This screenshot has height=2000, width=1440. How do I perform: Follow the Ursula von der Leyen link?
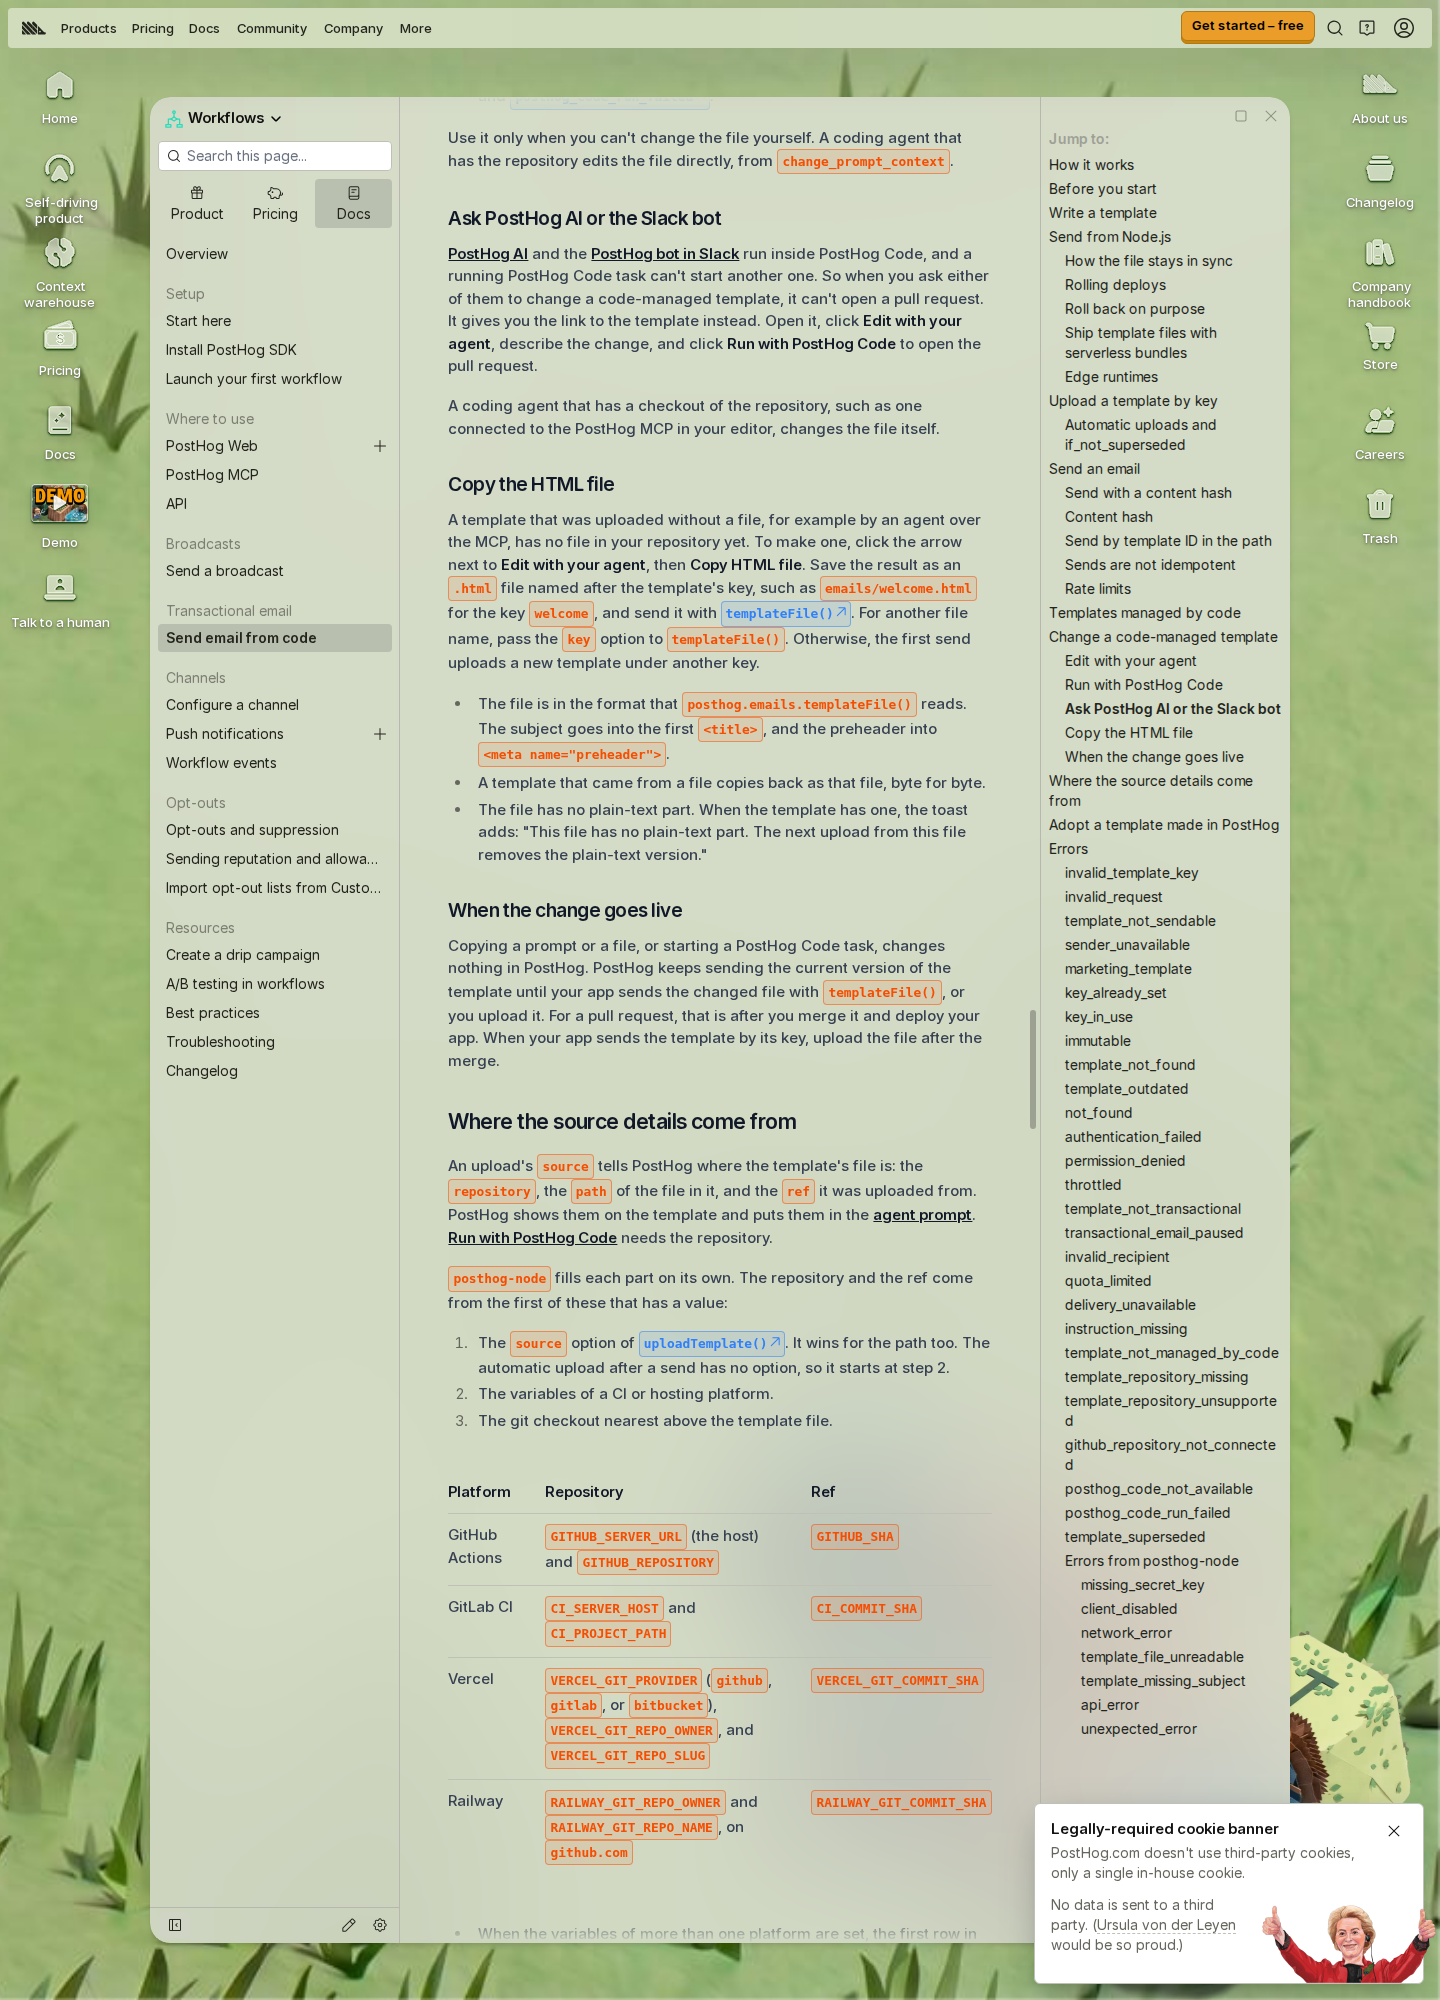pos(1167,1925)
